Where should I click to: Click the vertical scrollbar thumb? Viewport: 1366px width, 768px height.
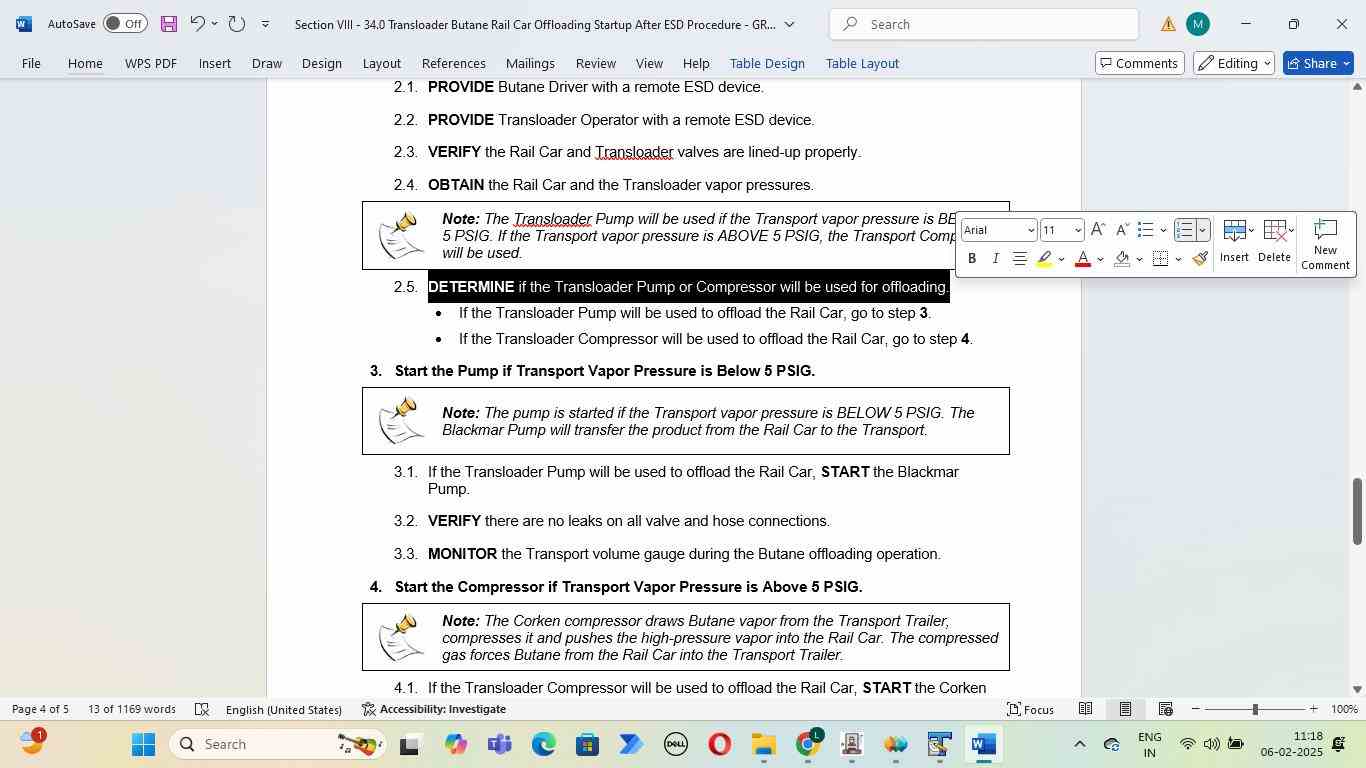coord(1357,511)
